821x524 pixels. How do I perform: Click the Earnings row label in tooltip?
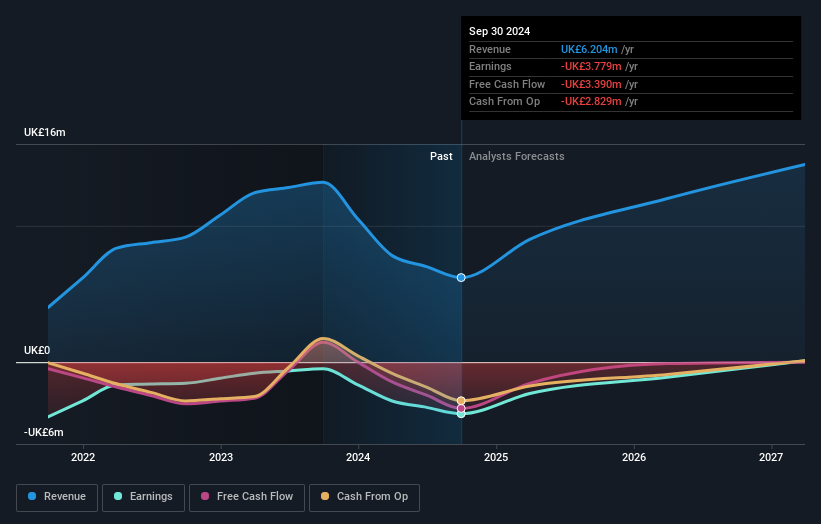coord(490,66)
